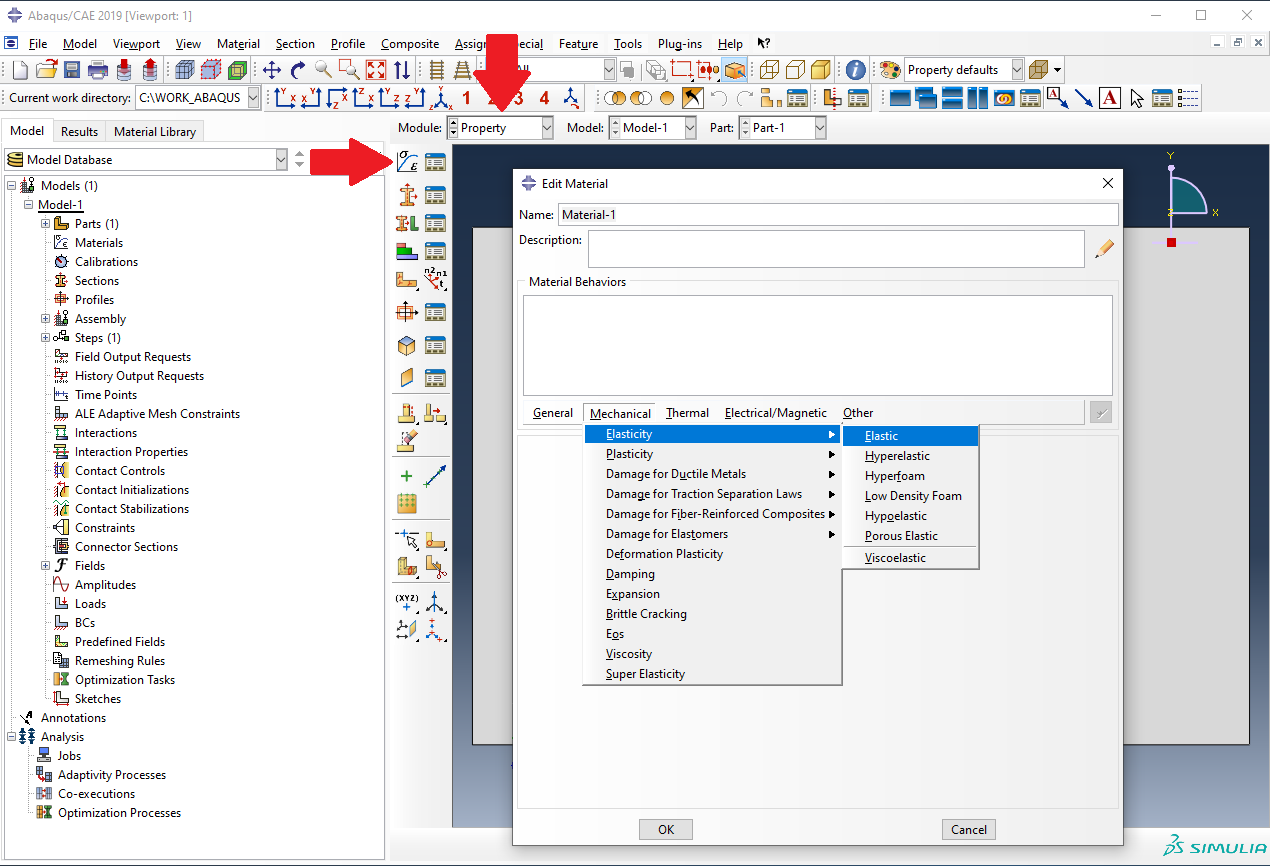Collapse the Model-1 tree node
This screenshot has width=1270, height=866.
click(x=29, y=205)
